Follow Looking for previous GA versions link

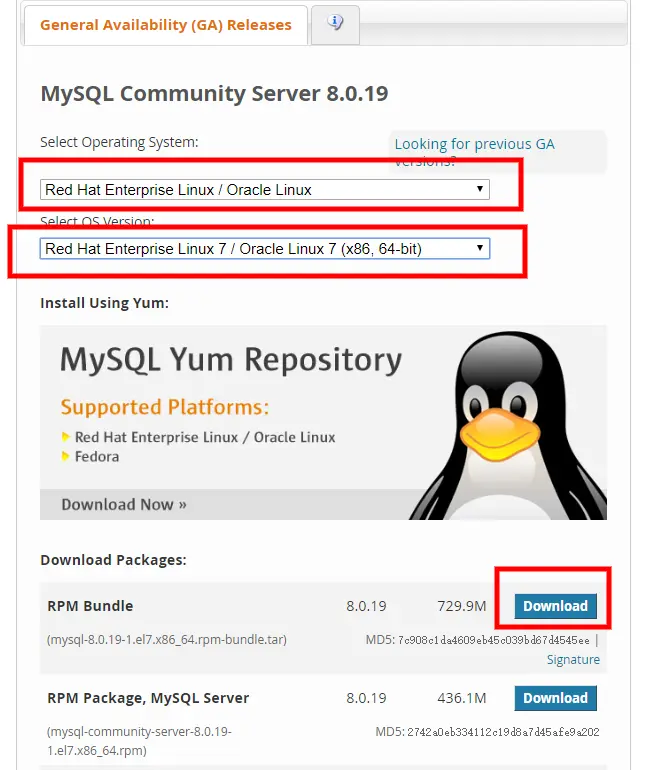pos(474,151)
